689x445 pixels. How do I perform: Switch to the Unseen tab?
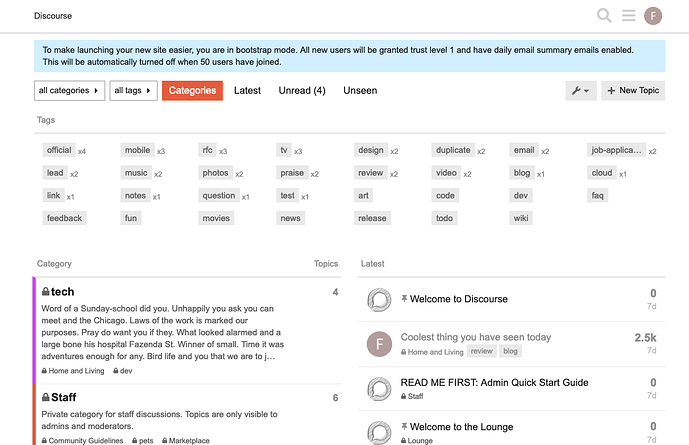tap(360, 90)
